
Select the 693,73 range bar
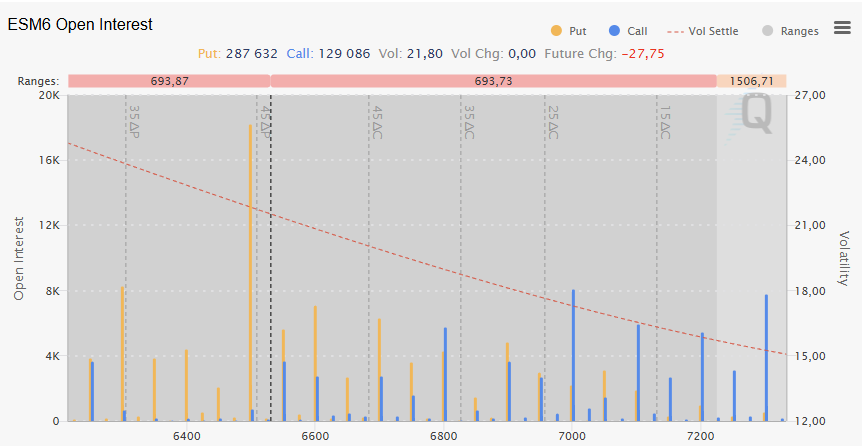tap(493, 81)
